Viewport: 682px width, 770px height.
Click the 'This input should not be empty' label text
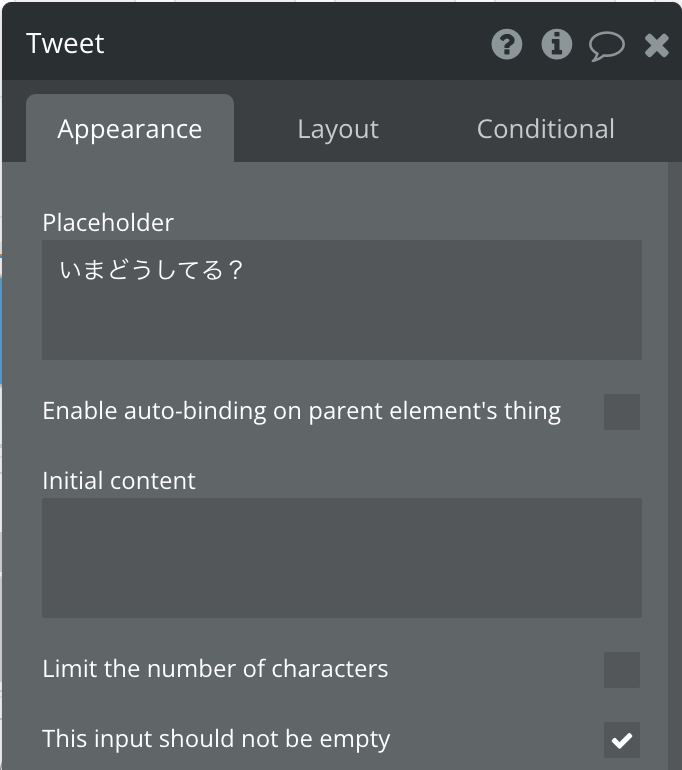[216, 739]
